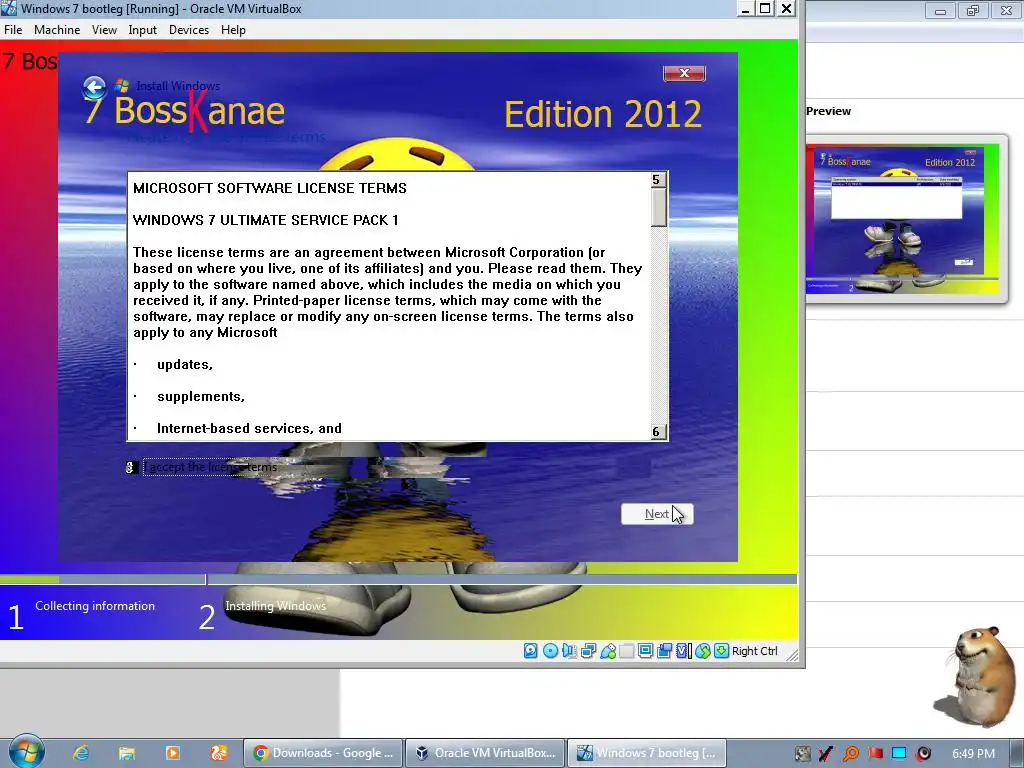This screenshot has height=768, width=1024.
Task: Open the media player taskbar icon
Action: (x=172, y=753)
